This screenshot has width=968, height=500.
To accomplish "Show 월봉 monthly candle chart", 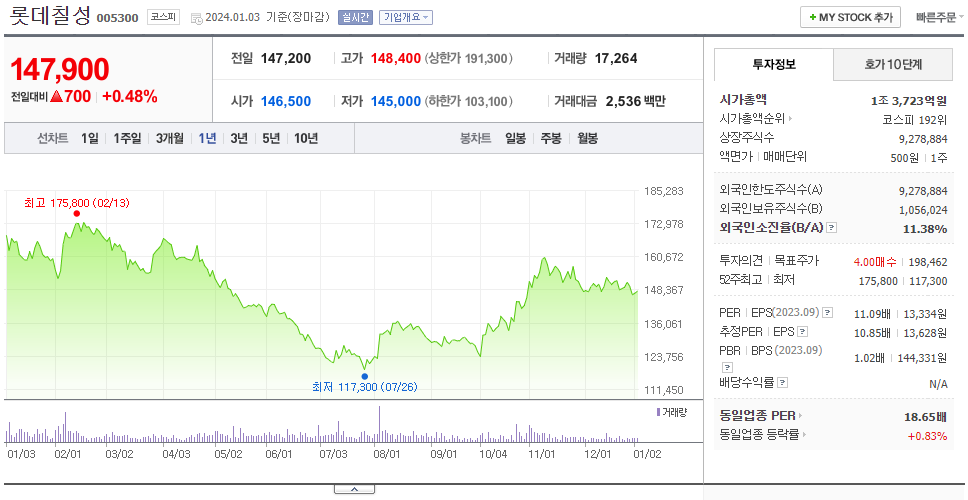I will 588,138.
